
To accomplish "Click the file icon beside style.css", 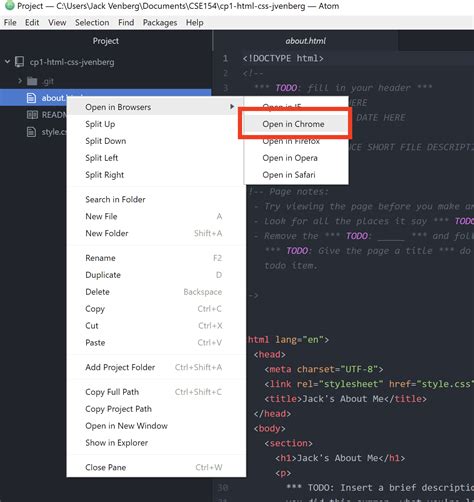I will (x=31, y=132).
